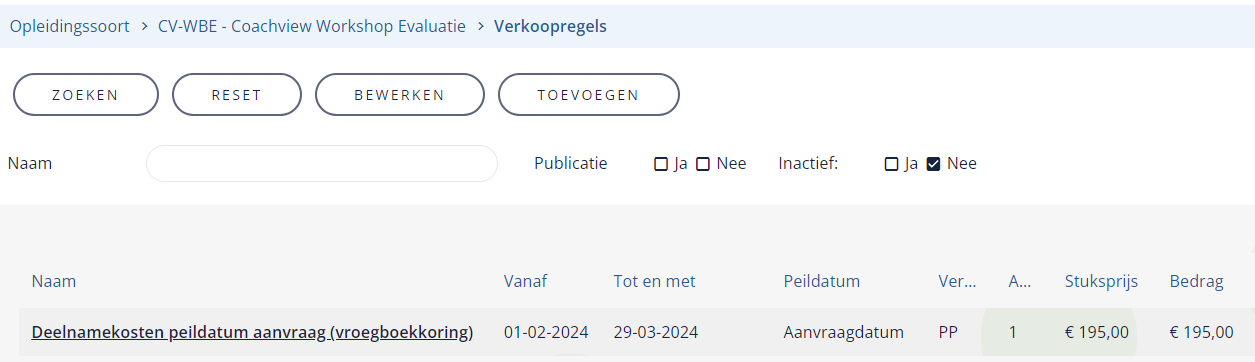Click the Aanvraagdatum cell in the row
Image resolution: width=1255 pixels, height=362 pixels.
click(x=844, y=332)
